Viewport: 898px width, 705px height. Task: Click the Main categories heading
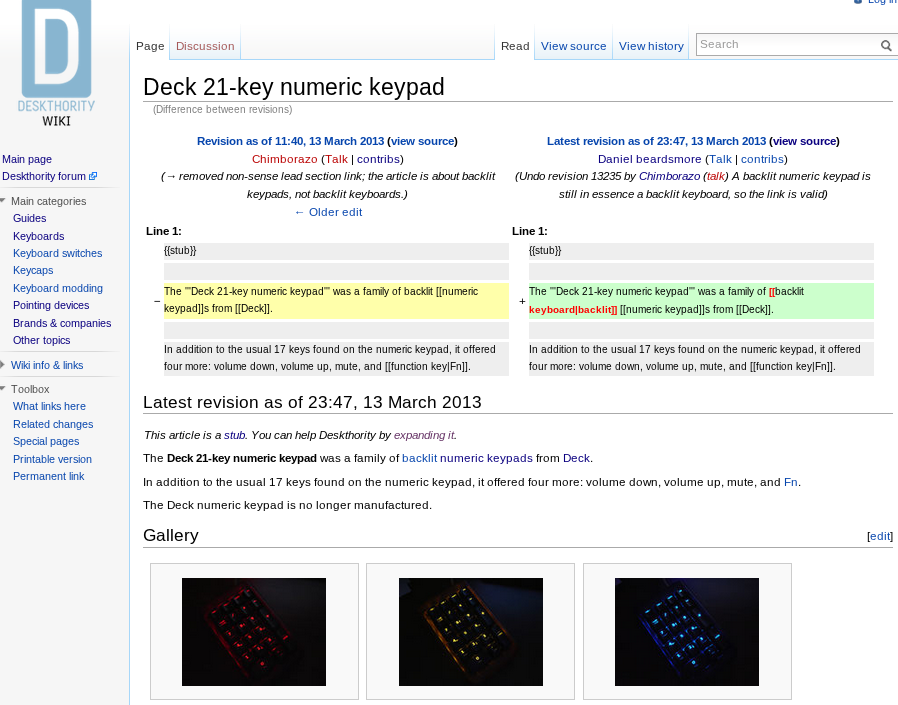point(49,201)
